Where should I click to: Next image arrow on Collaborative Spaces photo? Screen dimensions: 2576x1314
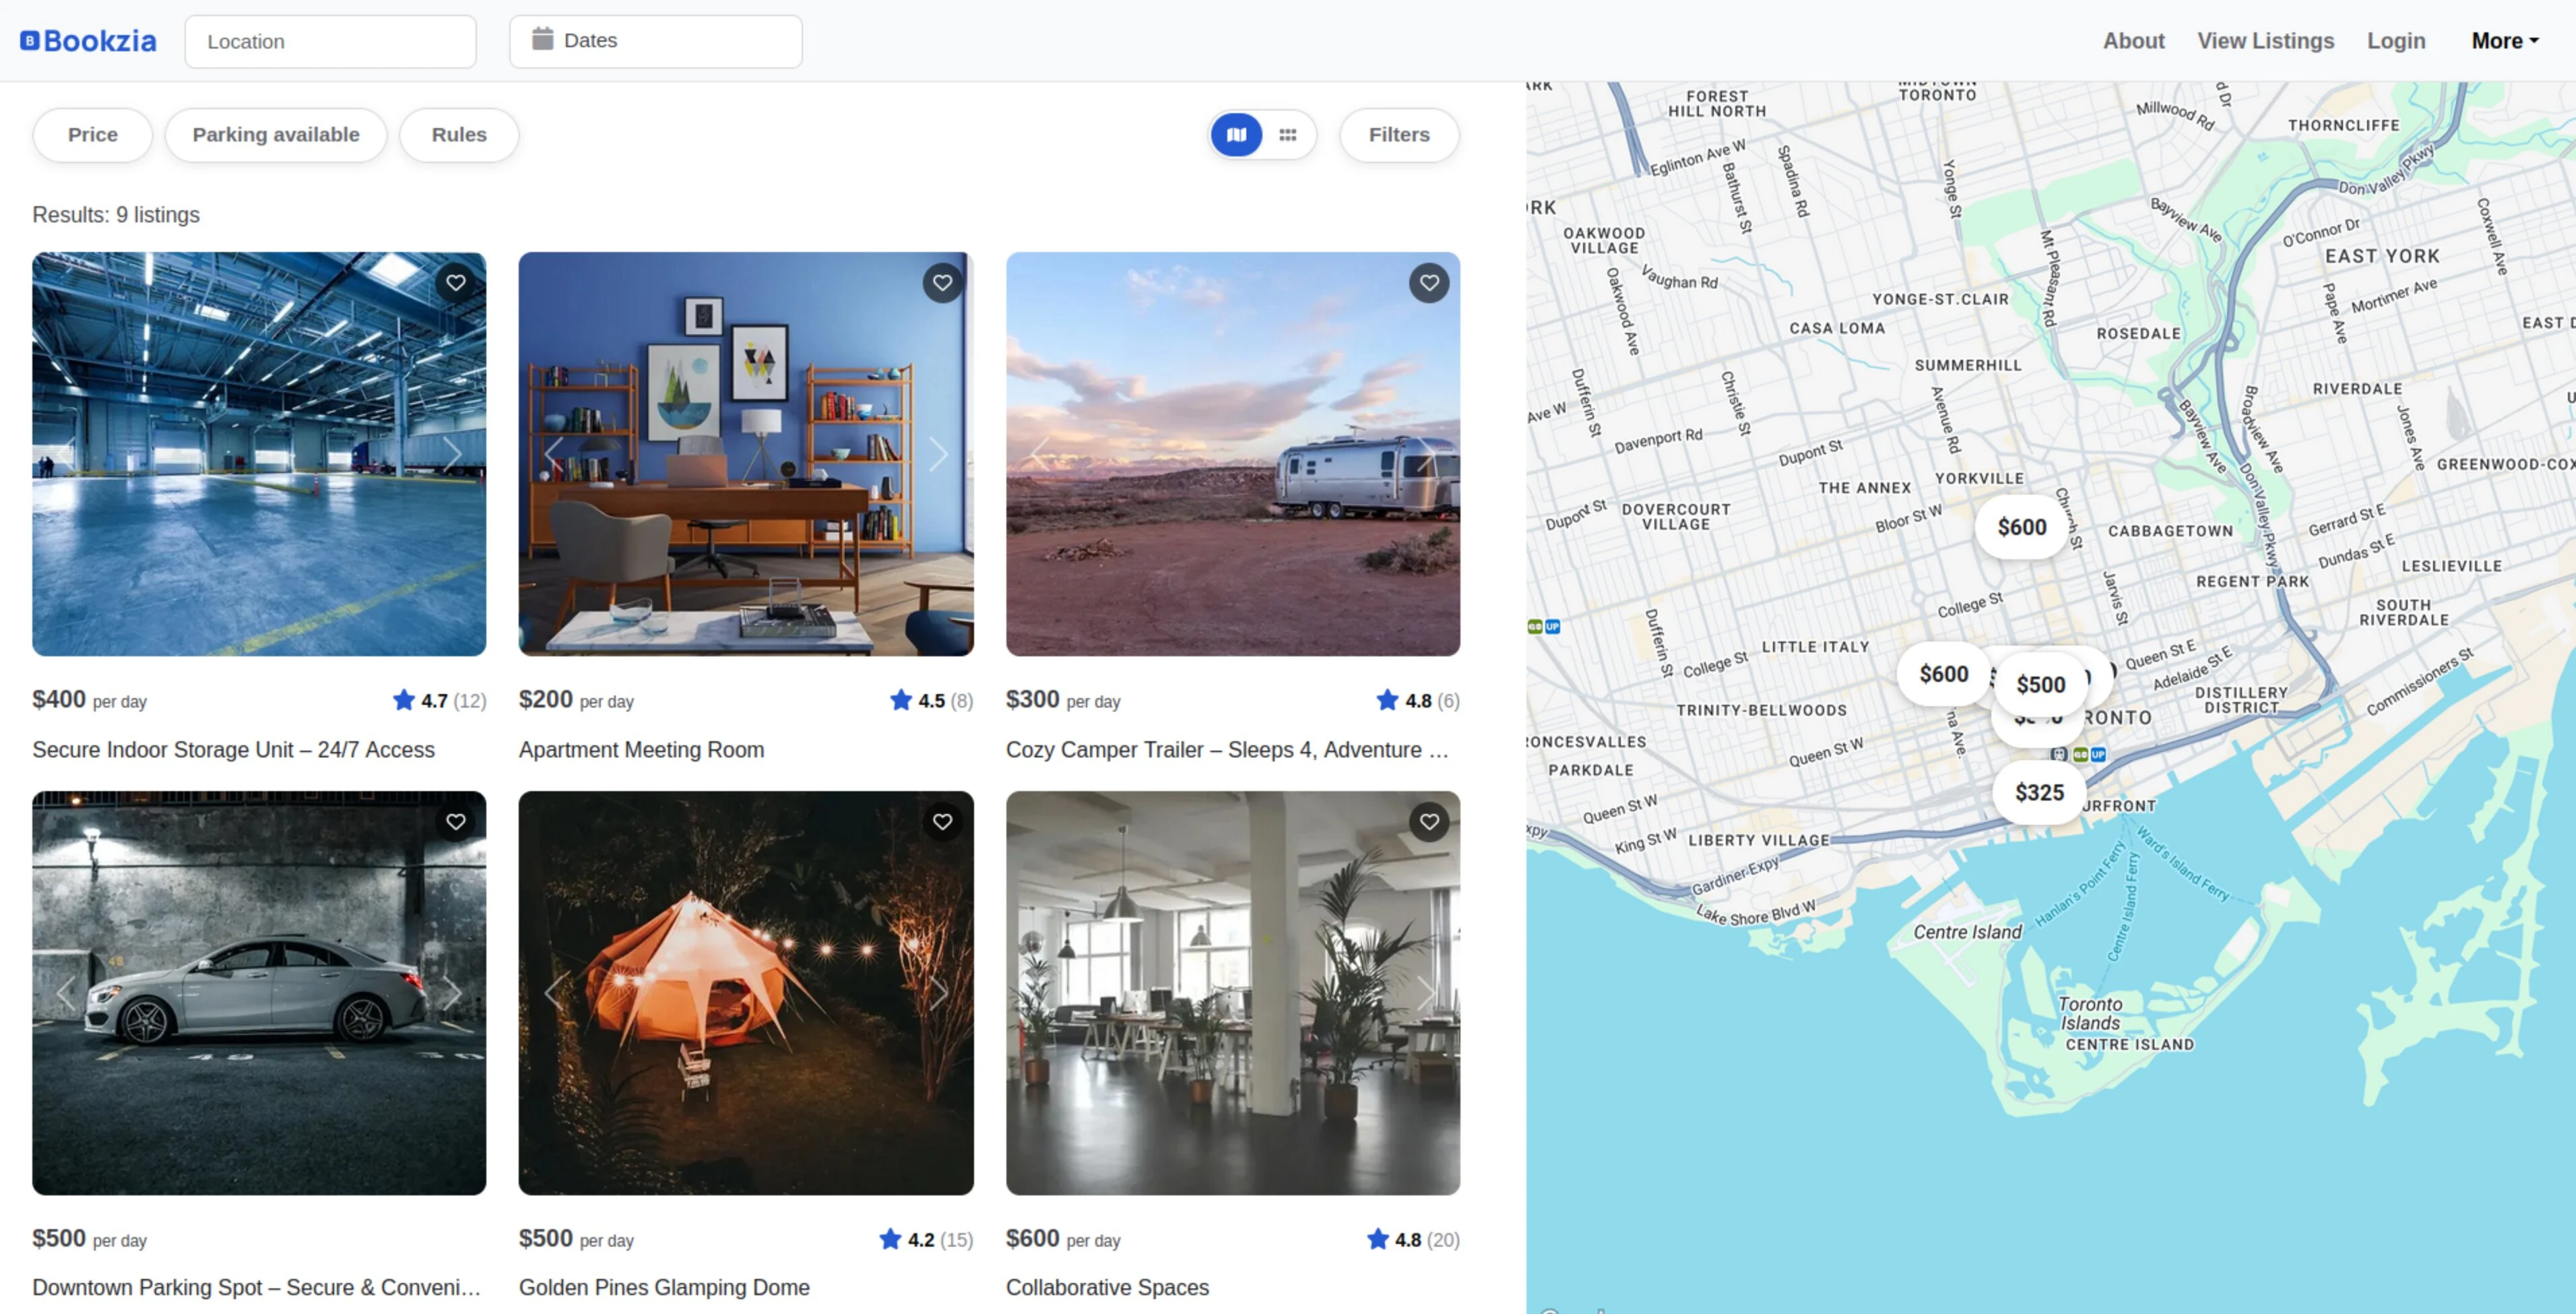[x=1425, y=993]
